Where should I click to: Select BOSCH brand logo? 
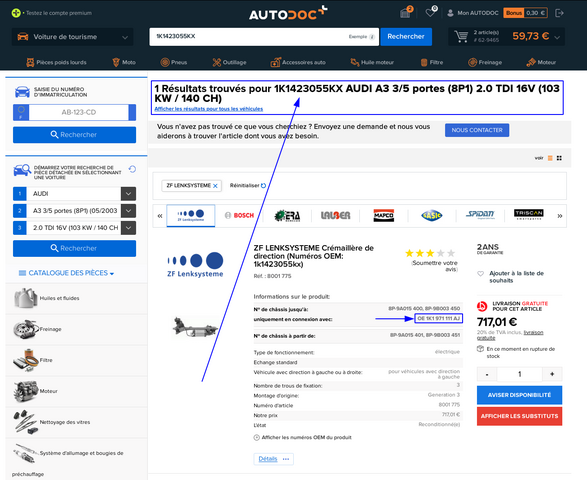click(239, 216)
